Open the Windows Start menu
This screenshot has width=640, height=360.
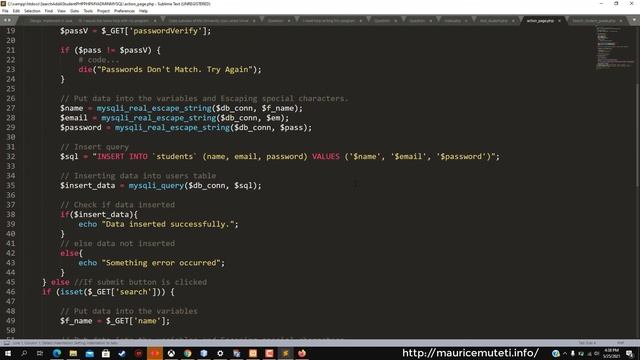8,353
